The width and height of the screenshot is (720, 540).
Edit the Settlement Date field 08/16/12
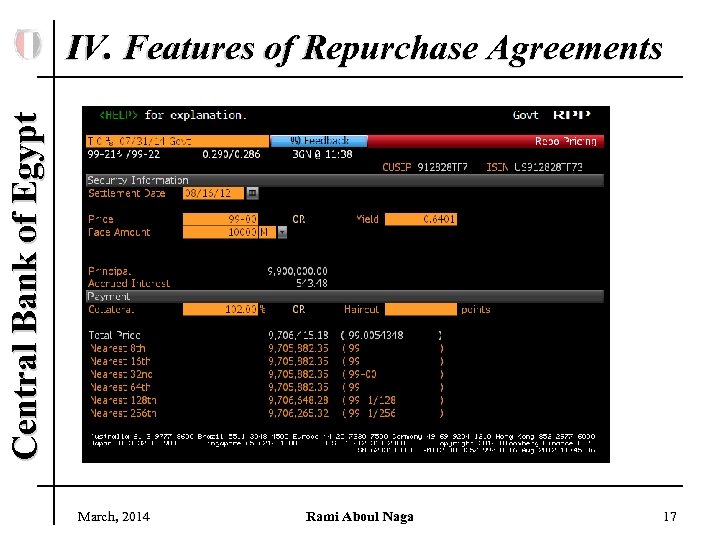[x=213, y=193]
